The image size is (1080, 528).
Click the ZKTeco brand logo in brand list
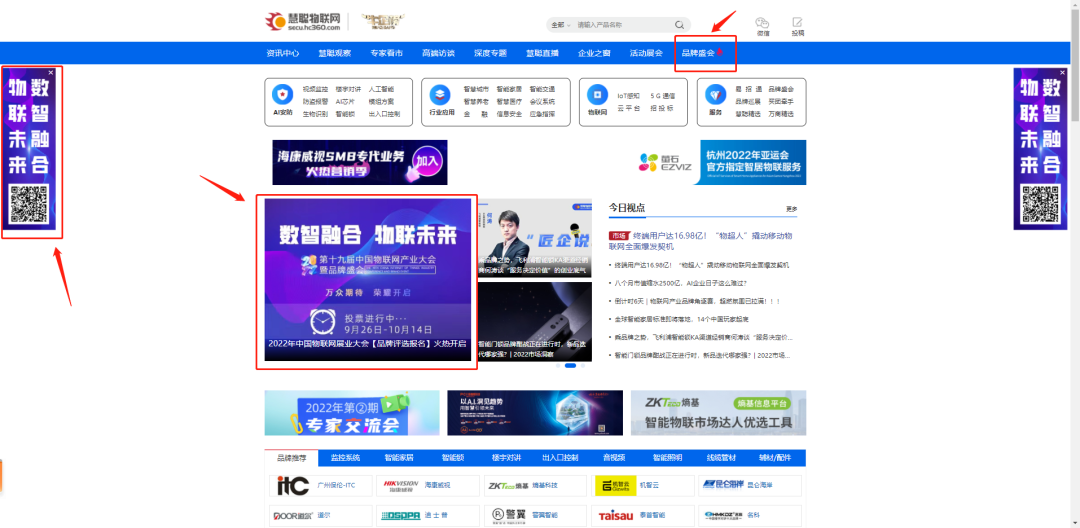coord(508,485)
